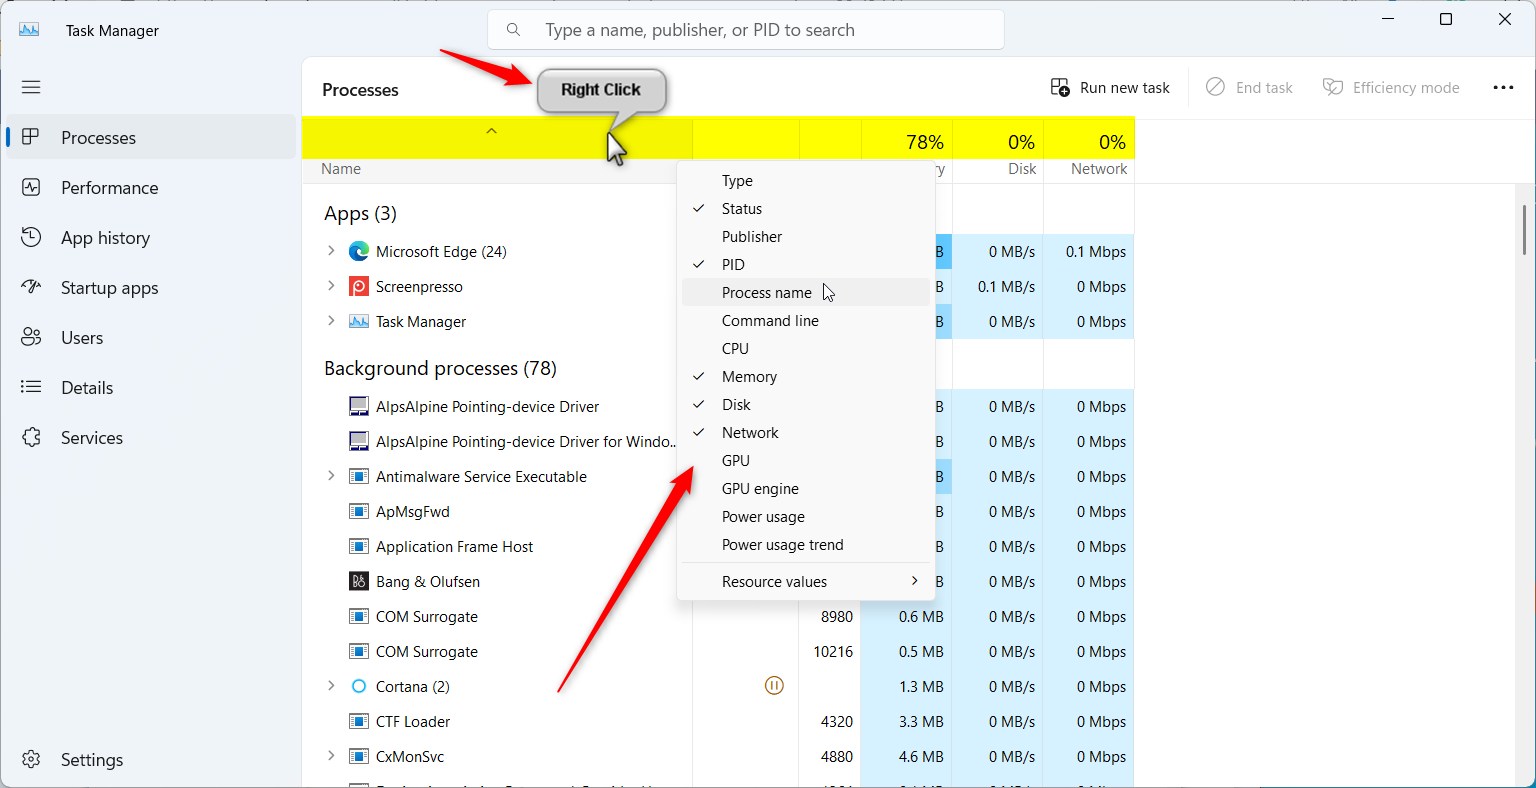Enable the Process name column
The image size is (1536, 788).
point(806,292)
